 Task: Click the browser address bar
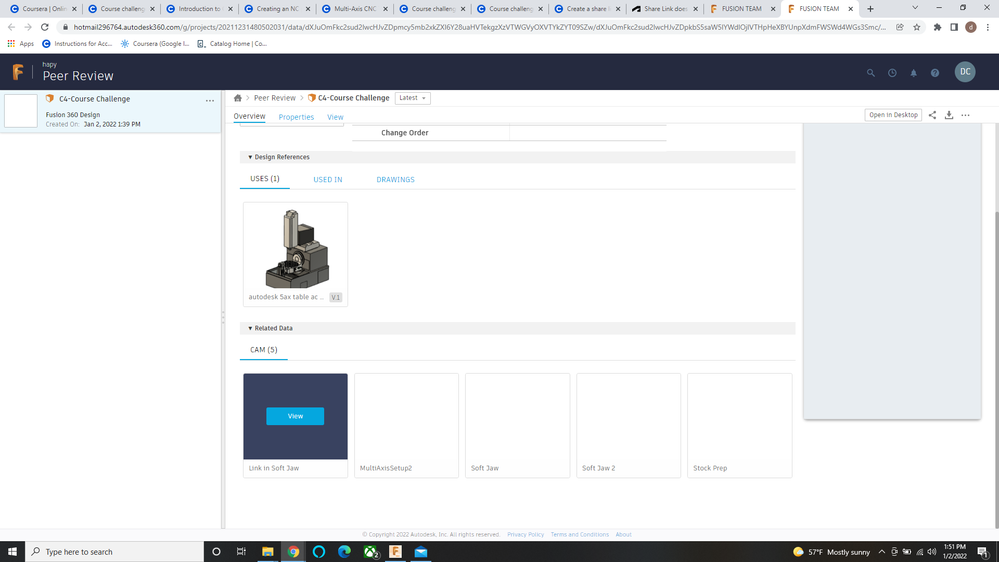click(x=478, y=27)
